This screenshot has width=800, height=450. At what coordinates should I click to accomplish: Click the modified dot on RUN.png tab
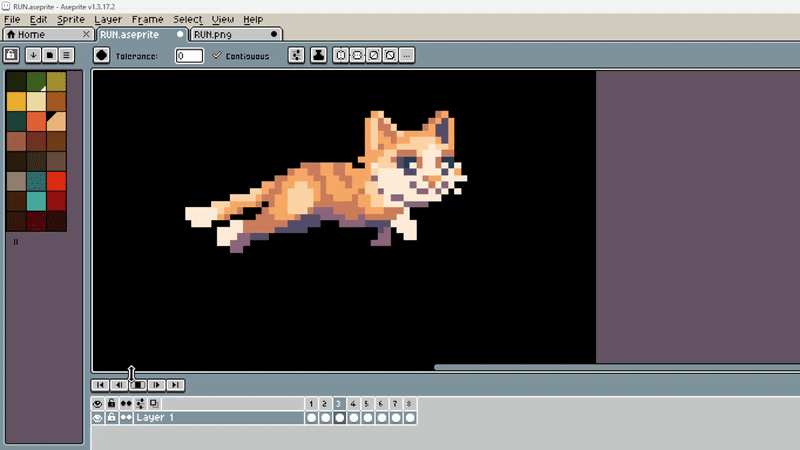pyautogui.click(x=274, y=34)
